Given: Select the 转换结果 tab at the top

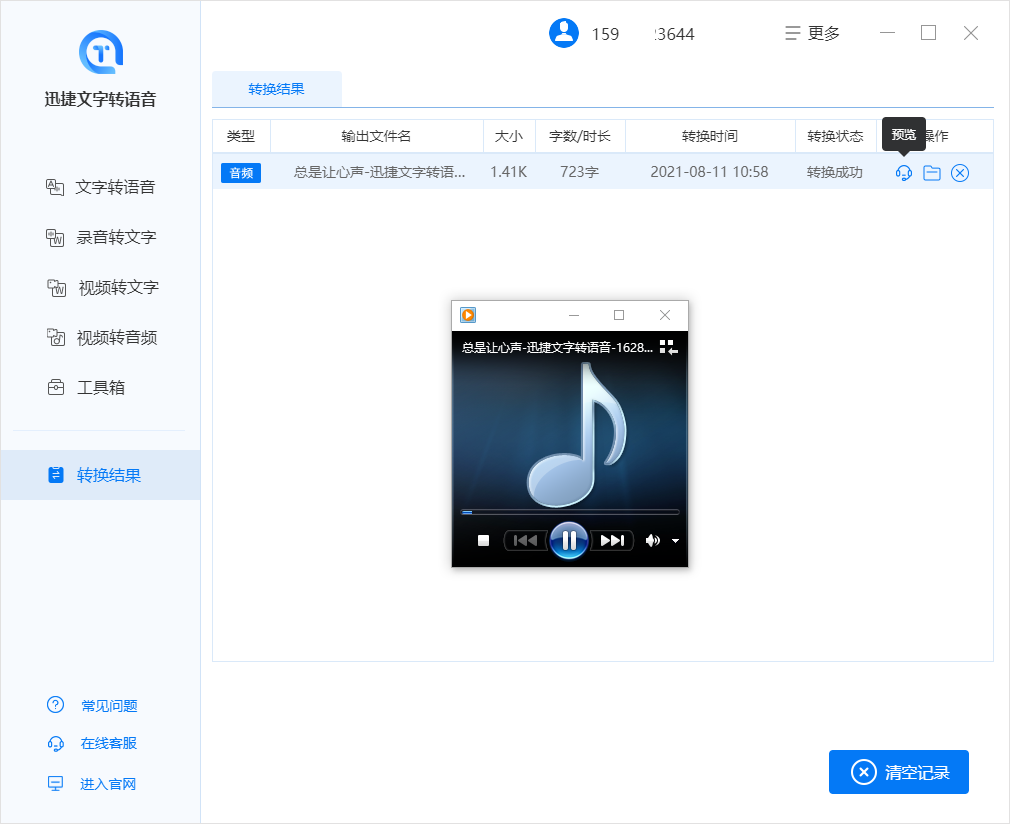Looking at the screenshot, I should [x=277, y=89].
